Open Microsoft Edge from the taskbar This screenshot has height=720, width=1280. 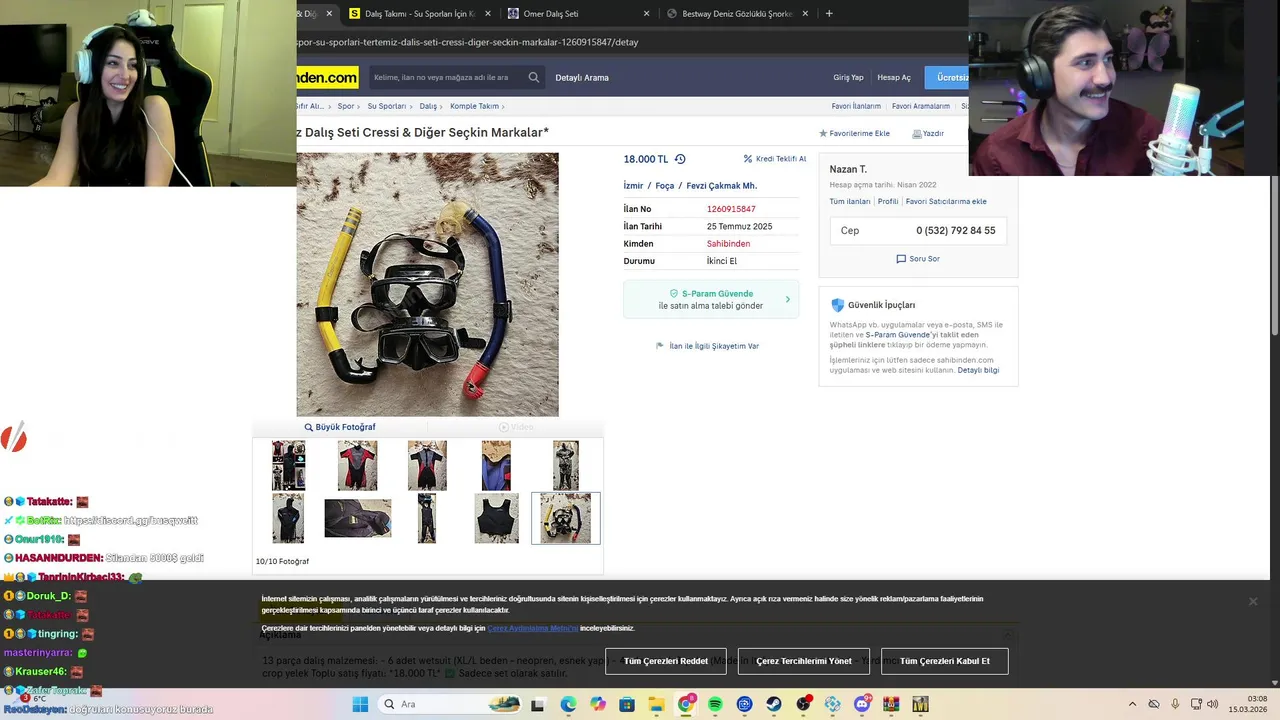pyautogui.click(x=568, y=704)
